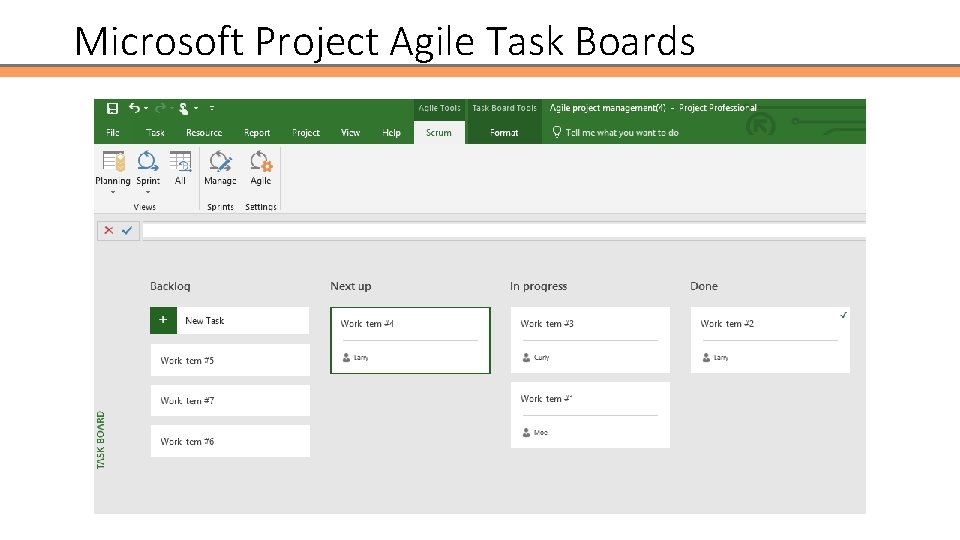960x540 pixels.
Task: Select the Work Item #5 backlog card
Action: click(x=230, y=360)
